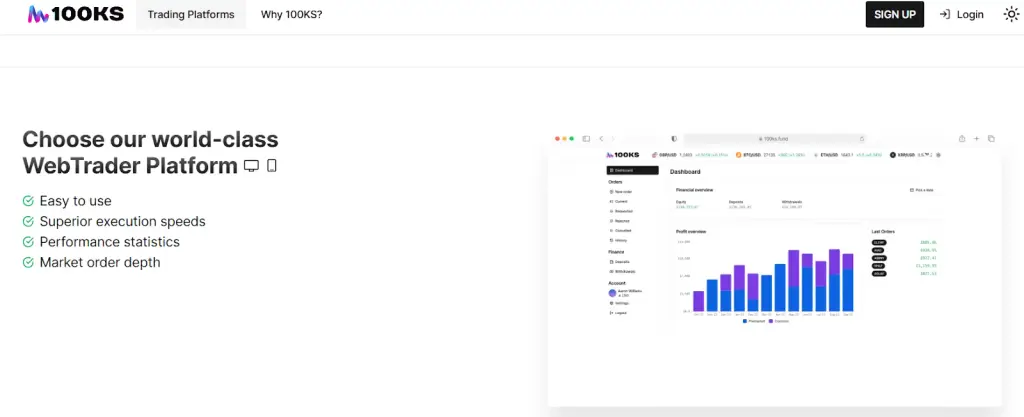The width and height of the screenshot is (1024, 417).
Task: Click the preview browser share icon
Action: (962, 138)
